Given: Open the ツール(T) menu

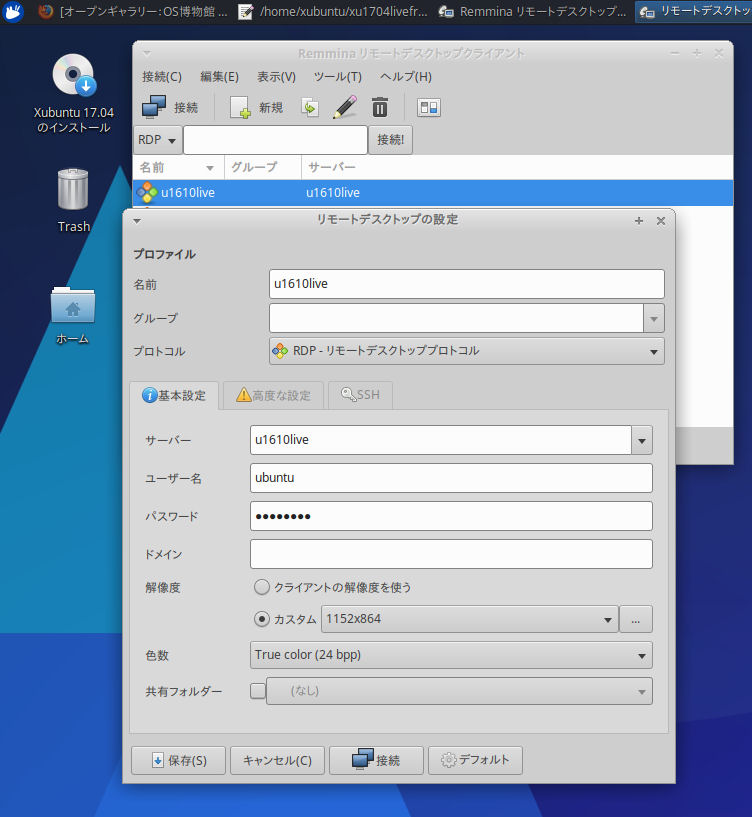Looking at the screenshot, I should point(338,77).
